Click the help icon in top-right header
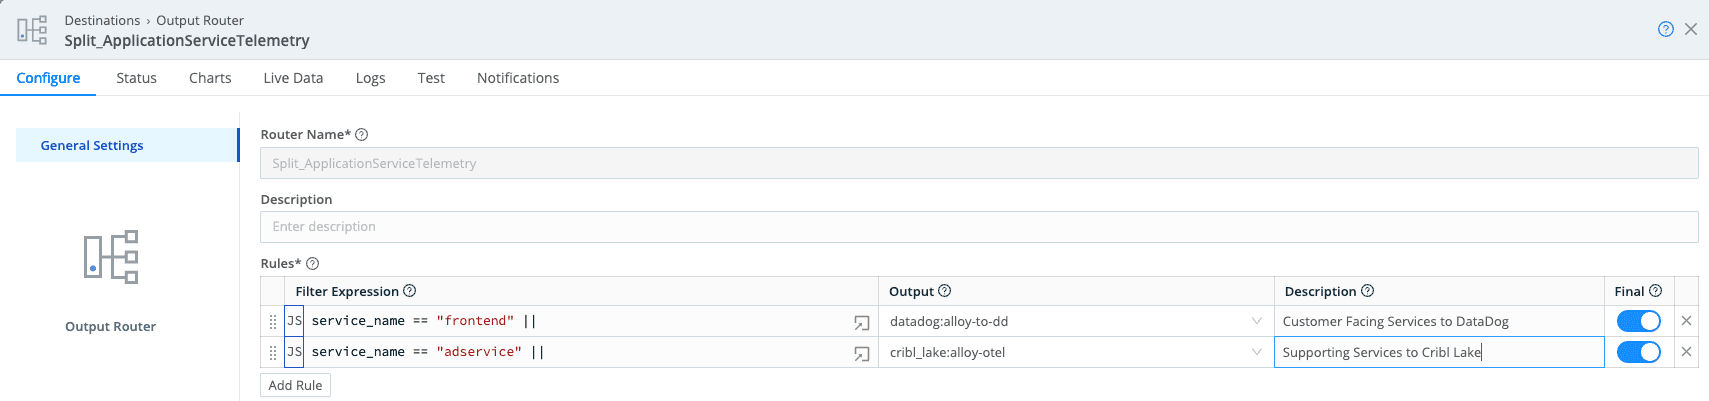1709x401 pixels. click(1665, 29)
